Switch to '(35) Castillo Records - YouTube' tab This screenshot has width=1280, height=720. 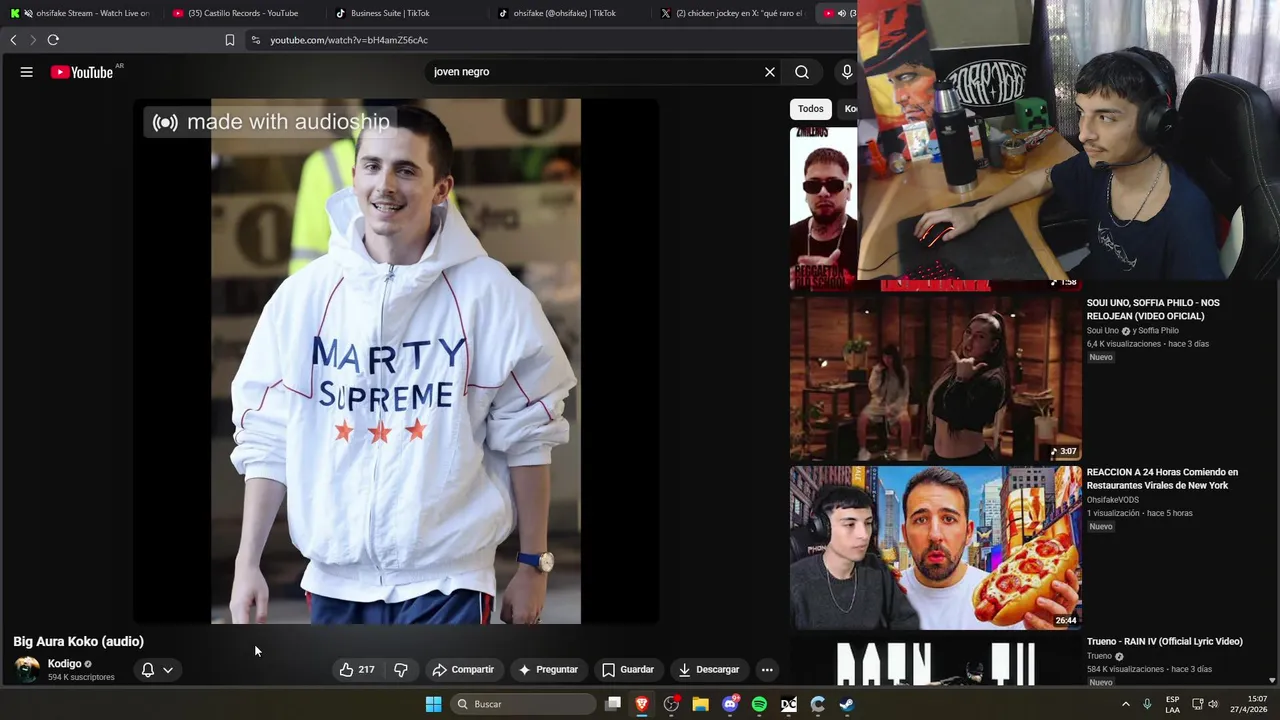(243, 13)
